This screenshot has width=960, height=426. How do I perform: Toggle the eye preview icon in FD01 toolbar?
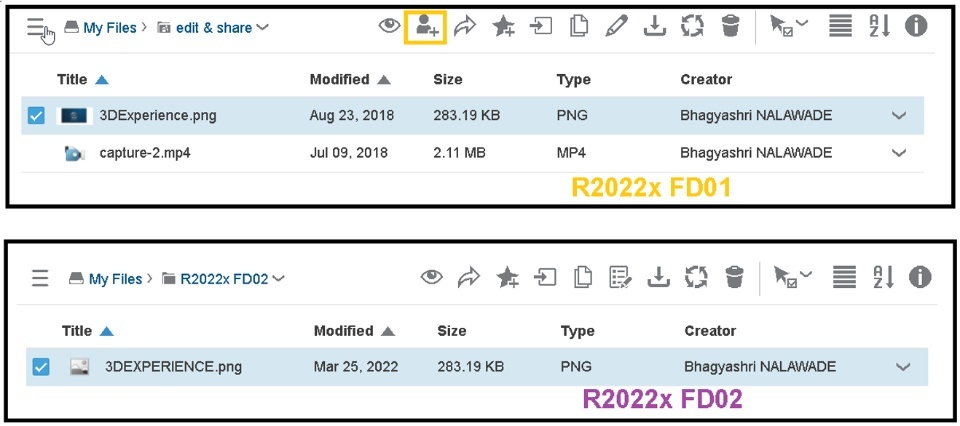[x=389, y=27]
